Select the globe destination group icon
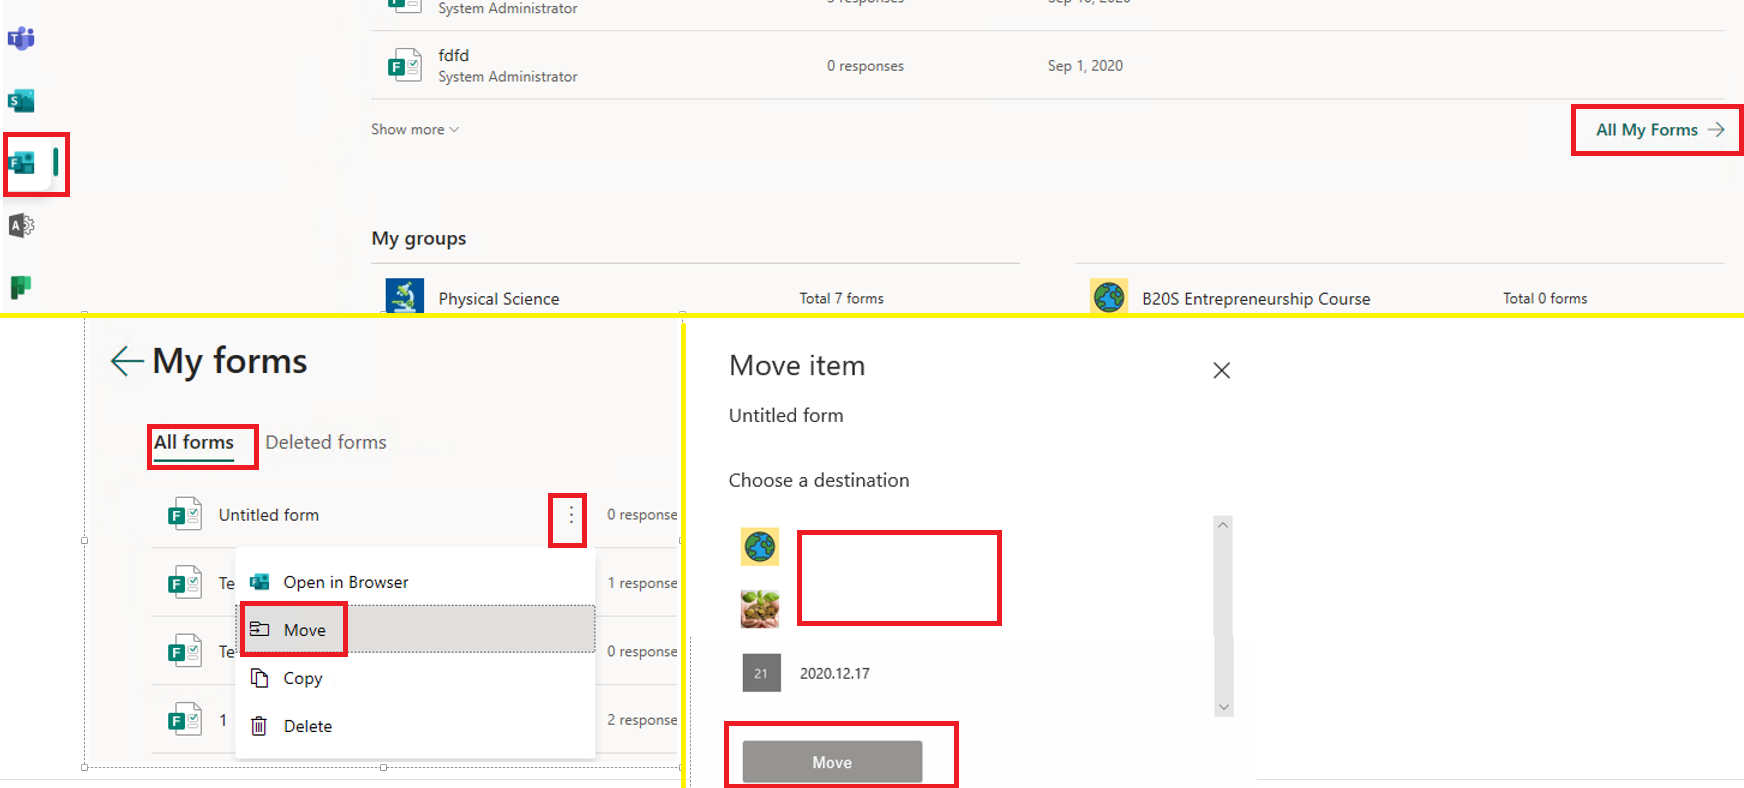1744x788 pixels. (760, 547)
